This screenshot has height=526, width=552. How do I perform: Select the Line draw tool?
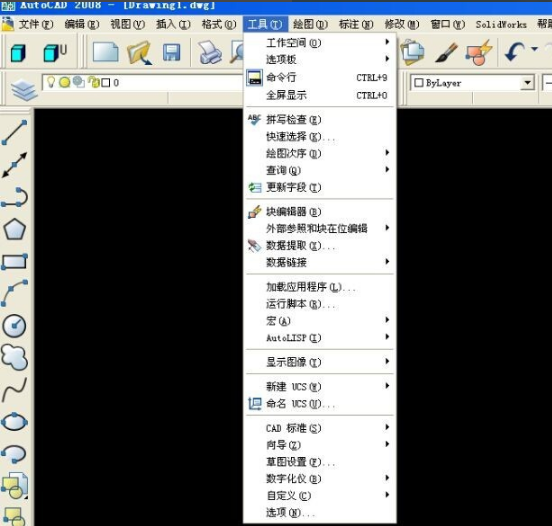pos(14,133)
